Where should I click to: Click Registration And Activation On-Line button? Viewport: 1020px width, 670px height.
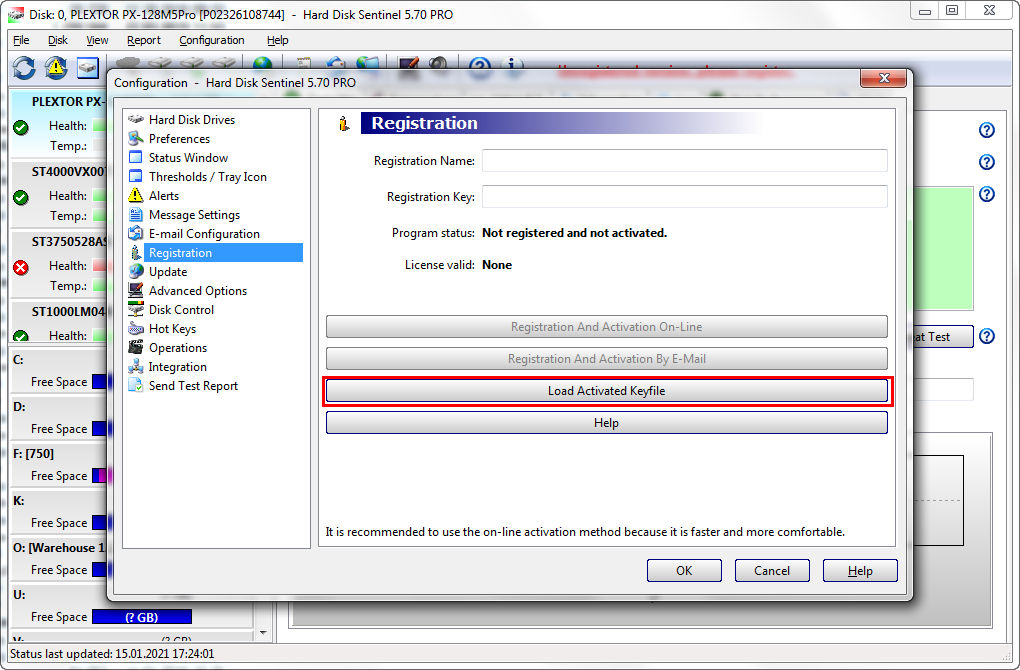[606, 327]
